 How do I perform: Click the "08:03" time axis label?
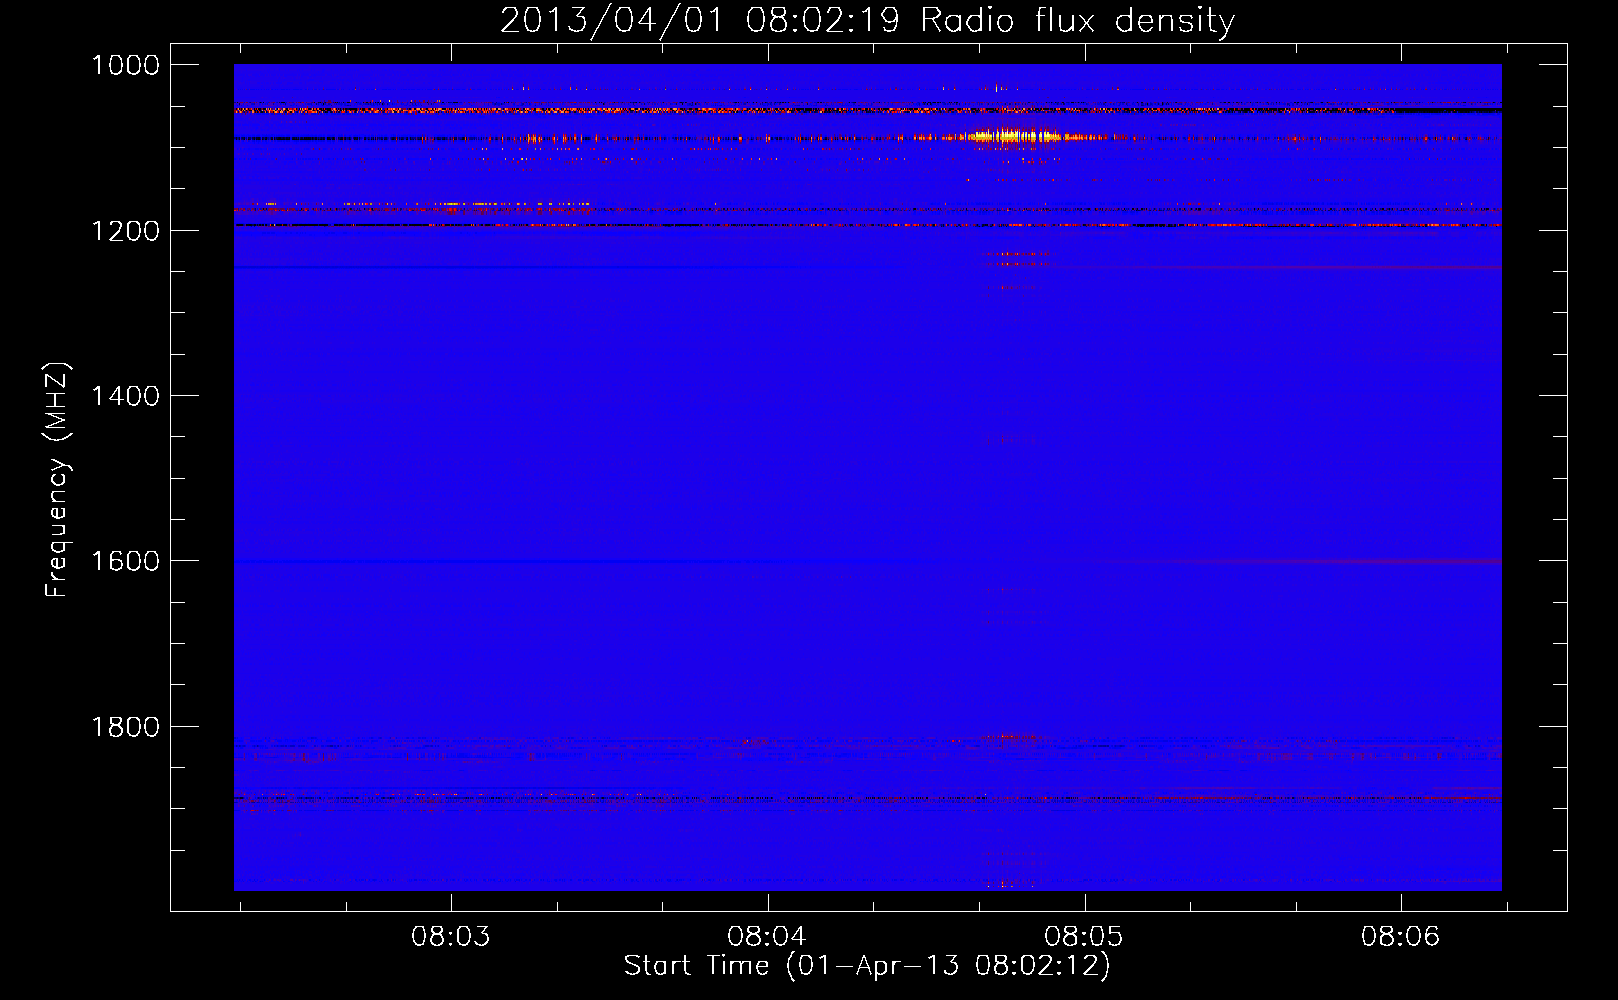click(x=451, y=936)
